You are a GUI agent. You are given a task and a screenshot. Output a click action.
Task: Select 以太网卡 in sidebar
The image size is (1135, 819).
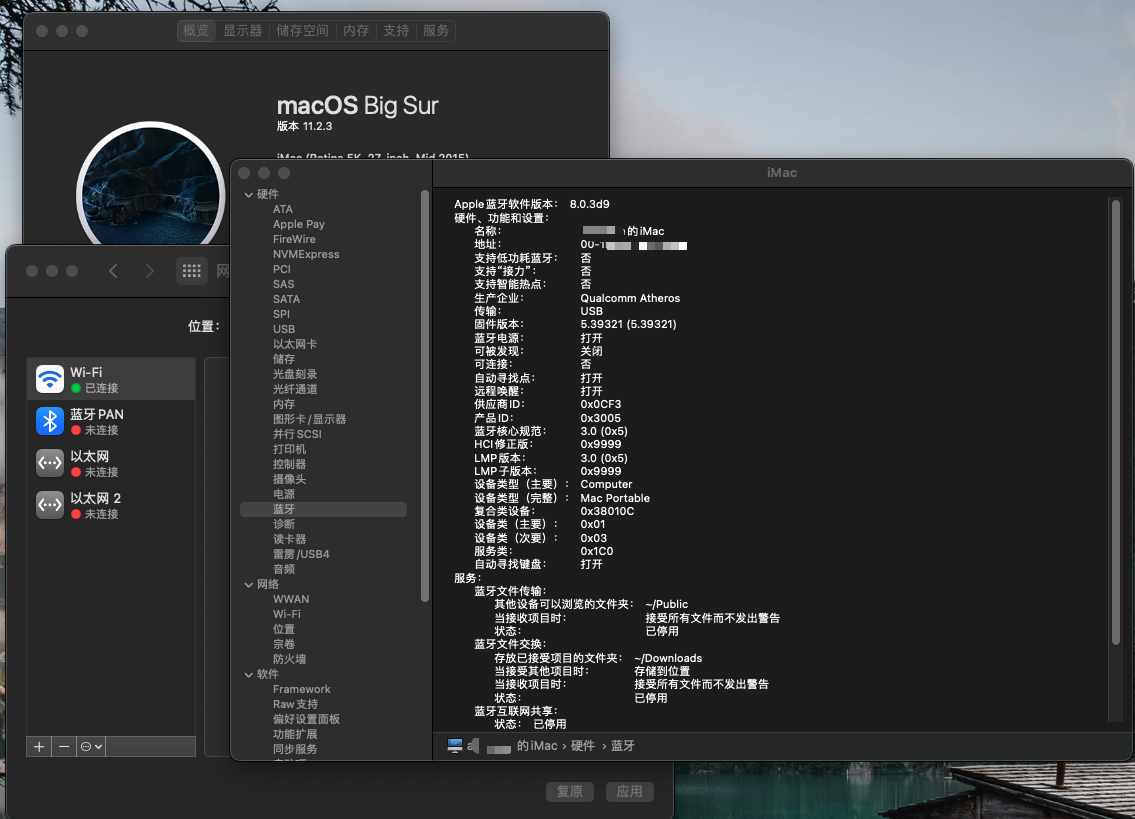(295, 344)
